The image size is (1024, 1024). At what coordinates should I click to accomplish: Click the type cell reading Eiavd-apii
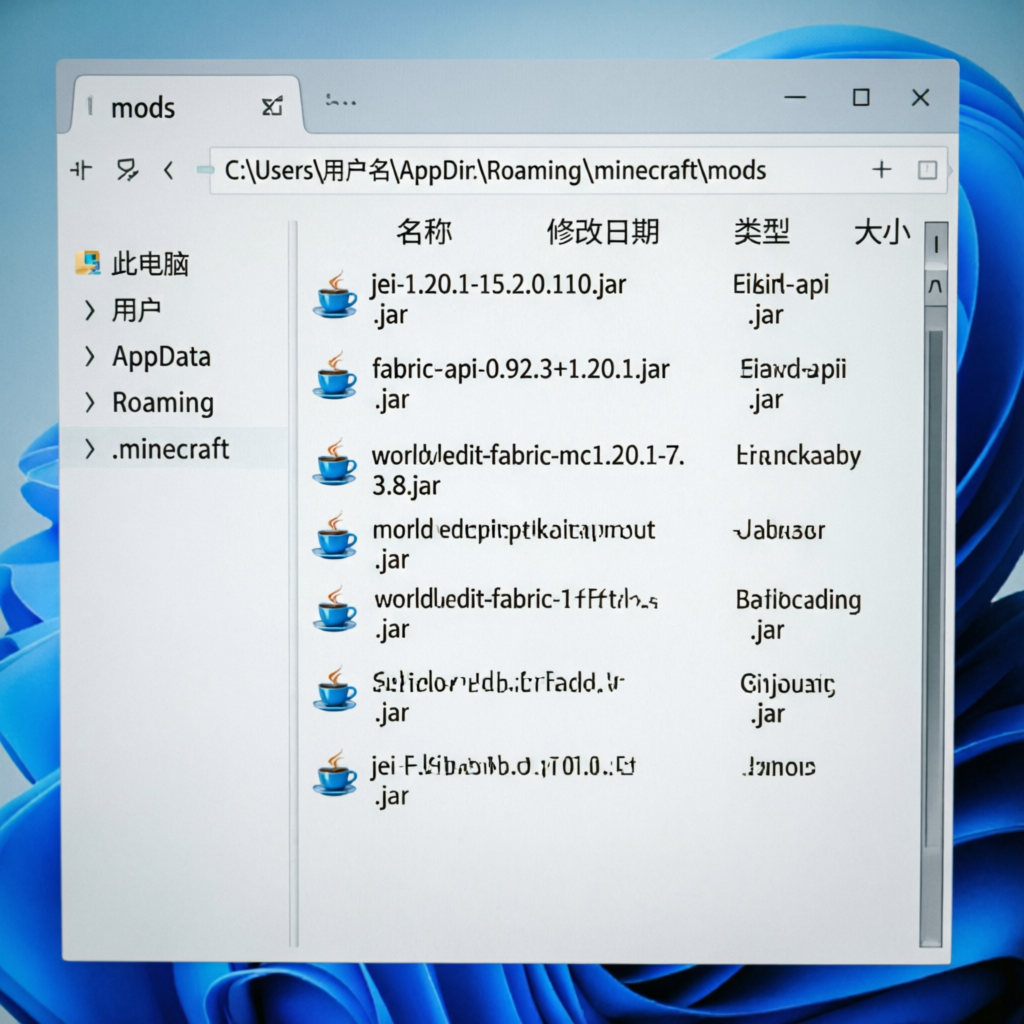(x=793, y=384)
